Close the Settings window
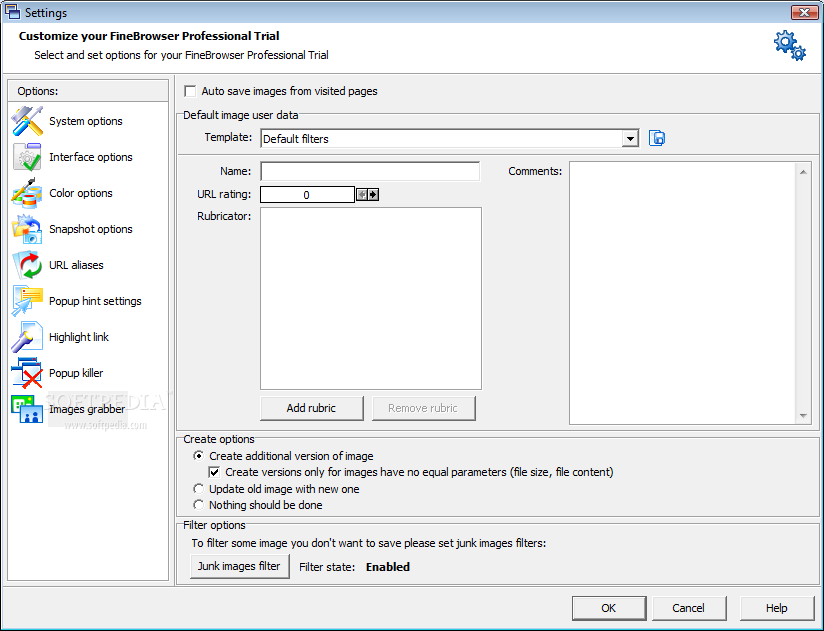 click(x=805, y=12)
